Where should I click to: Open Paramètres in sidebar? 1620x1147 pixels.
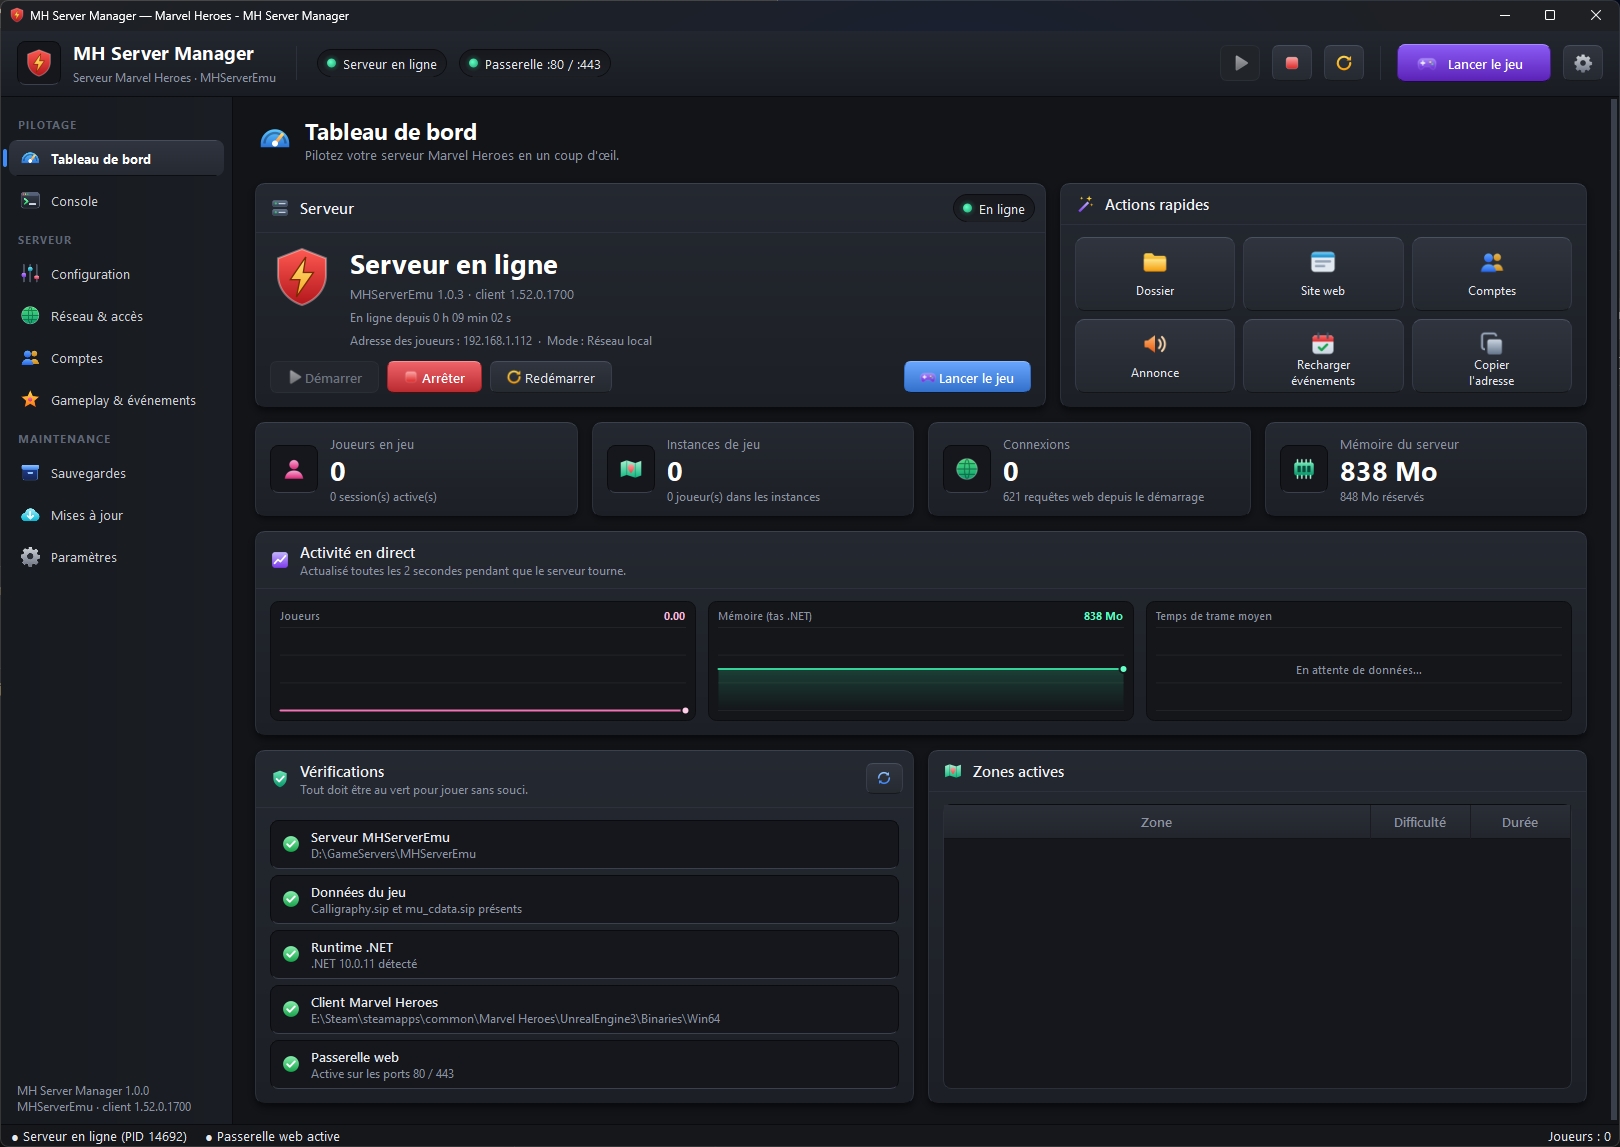coord(116,557)
